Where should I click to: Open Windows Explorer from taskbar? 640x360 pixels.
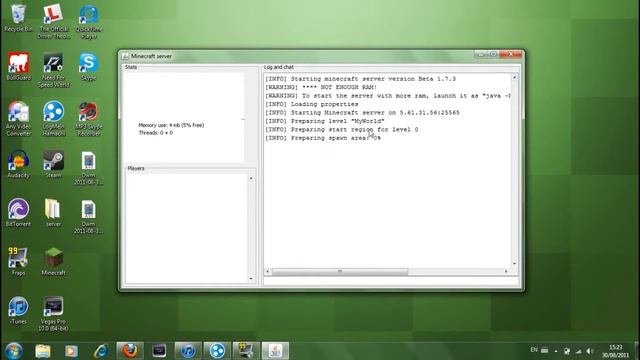tap(43, 351)
